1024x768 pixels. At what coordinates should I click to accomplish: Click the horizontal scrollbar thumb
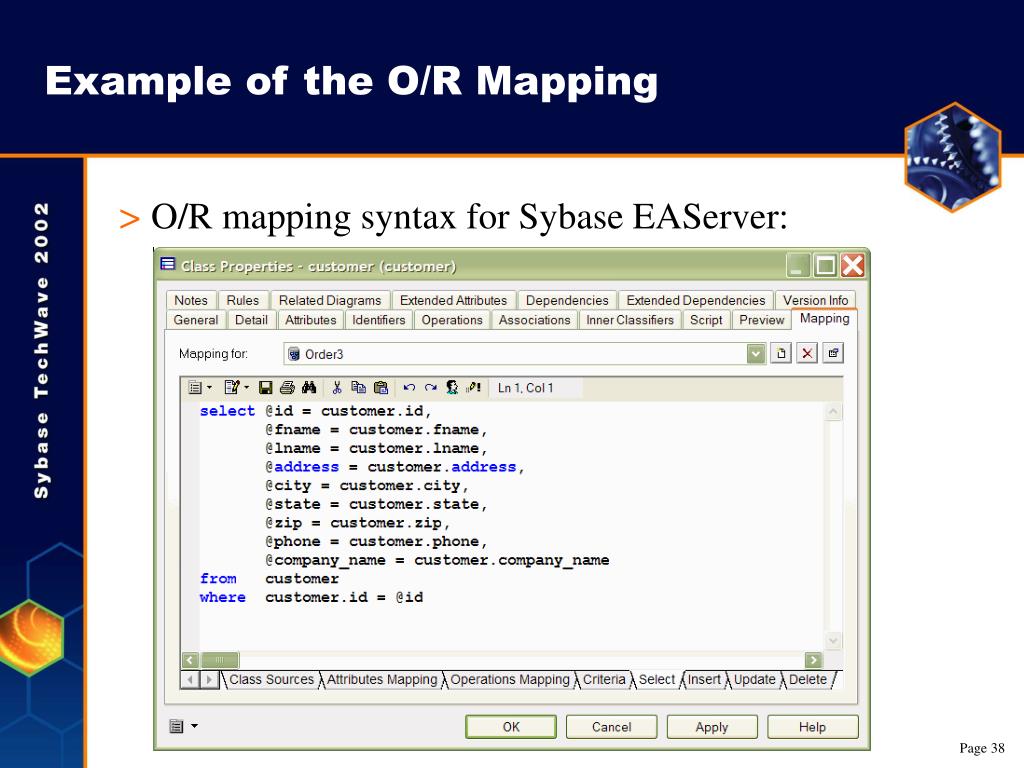click(219, 660)
